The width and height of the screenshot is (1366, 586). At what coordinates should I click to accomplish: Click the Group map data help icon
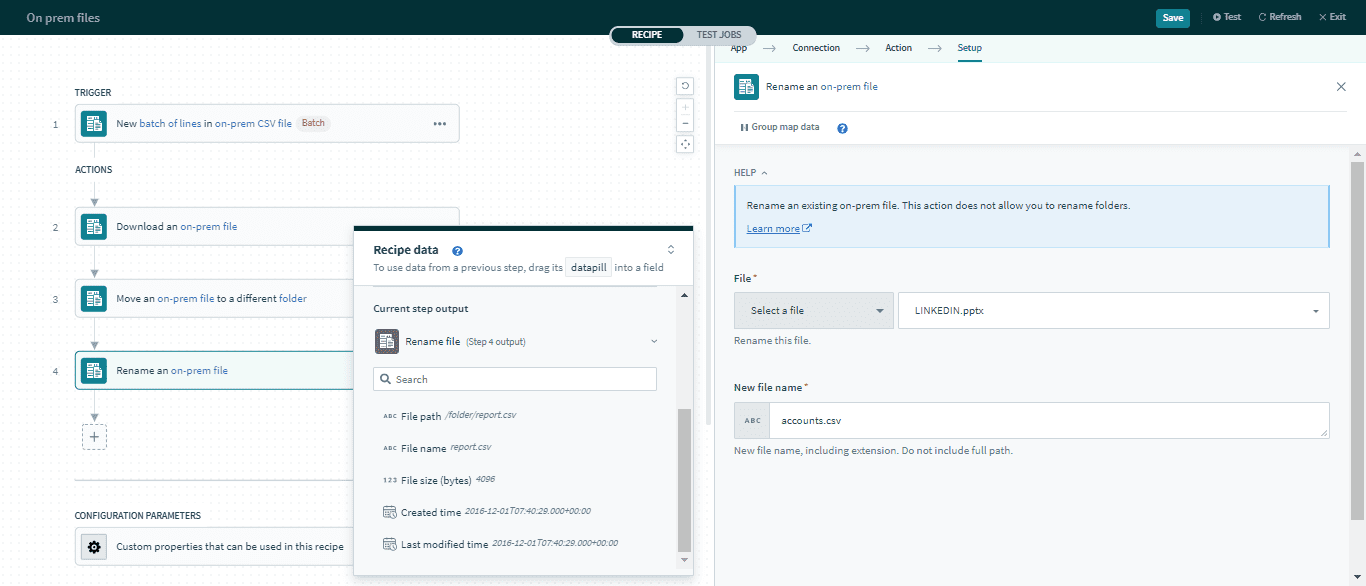(842, 128)
